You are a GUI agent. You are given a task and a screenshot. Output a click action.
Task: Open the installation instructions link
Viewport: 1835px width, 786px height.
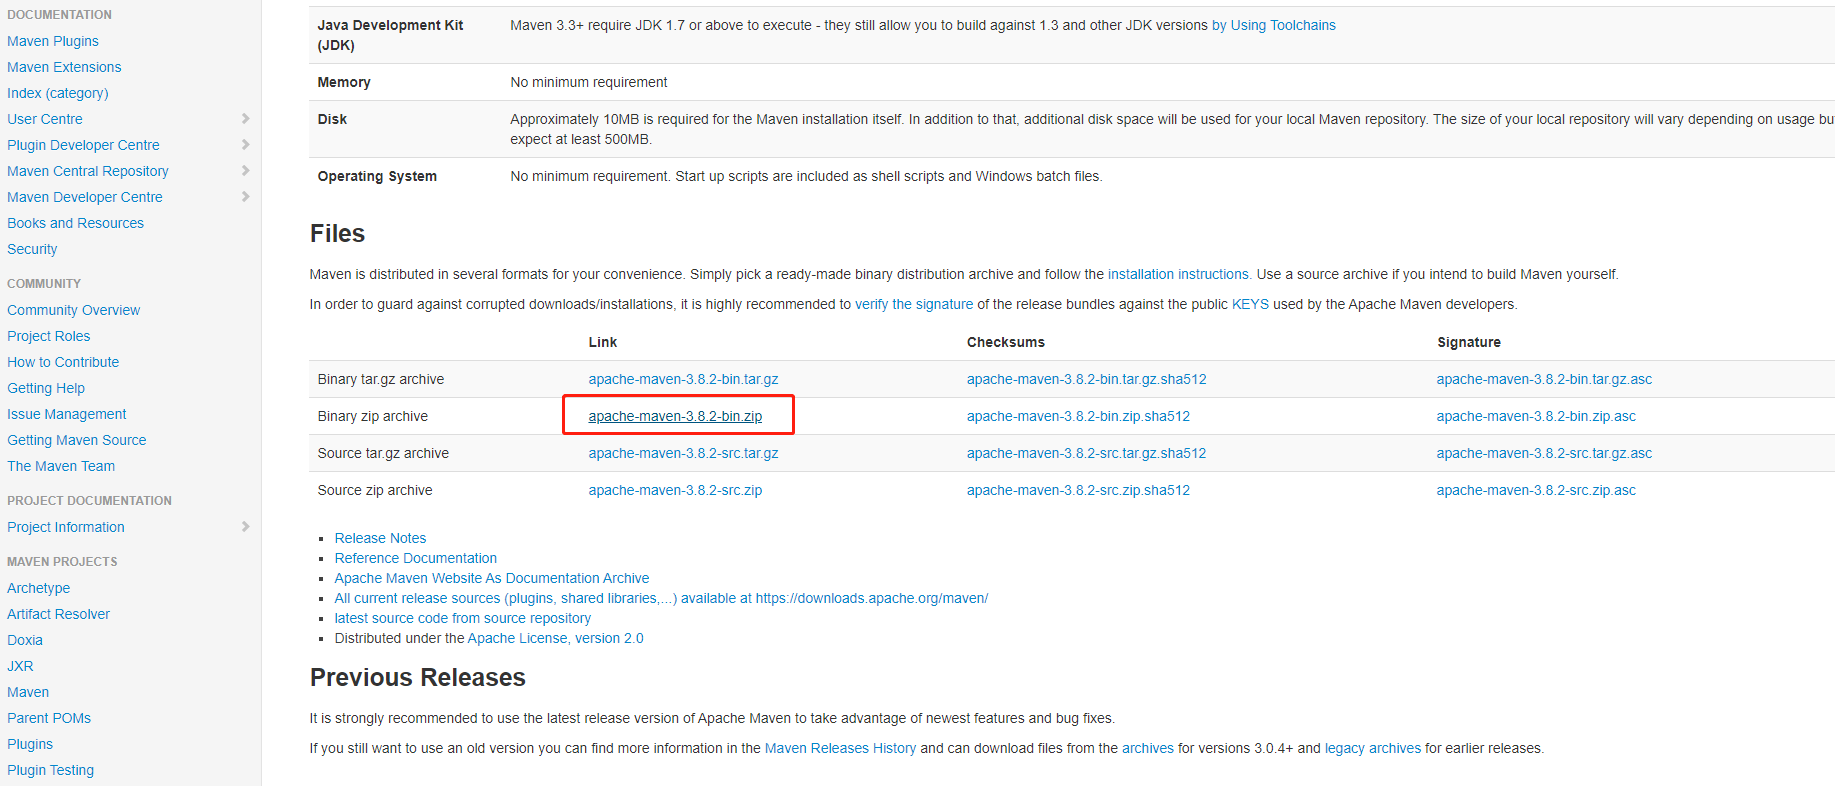tap(1180, 274)
